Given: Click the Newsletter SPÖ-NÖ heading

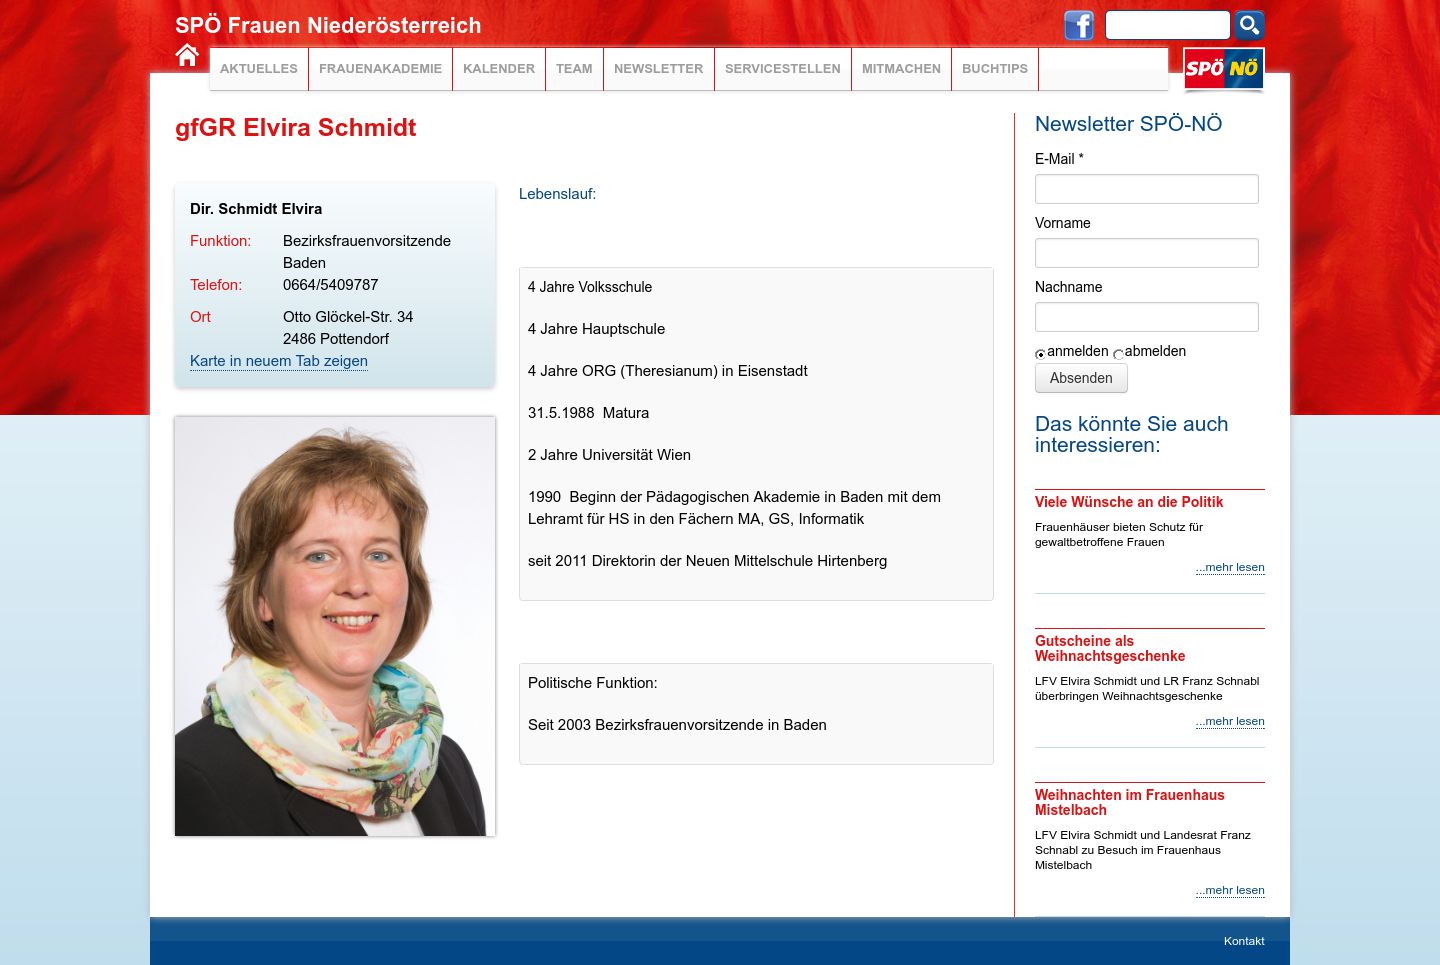Looking at the screenshot, I should coord(1128,124).
